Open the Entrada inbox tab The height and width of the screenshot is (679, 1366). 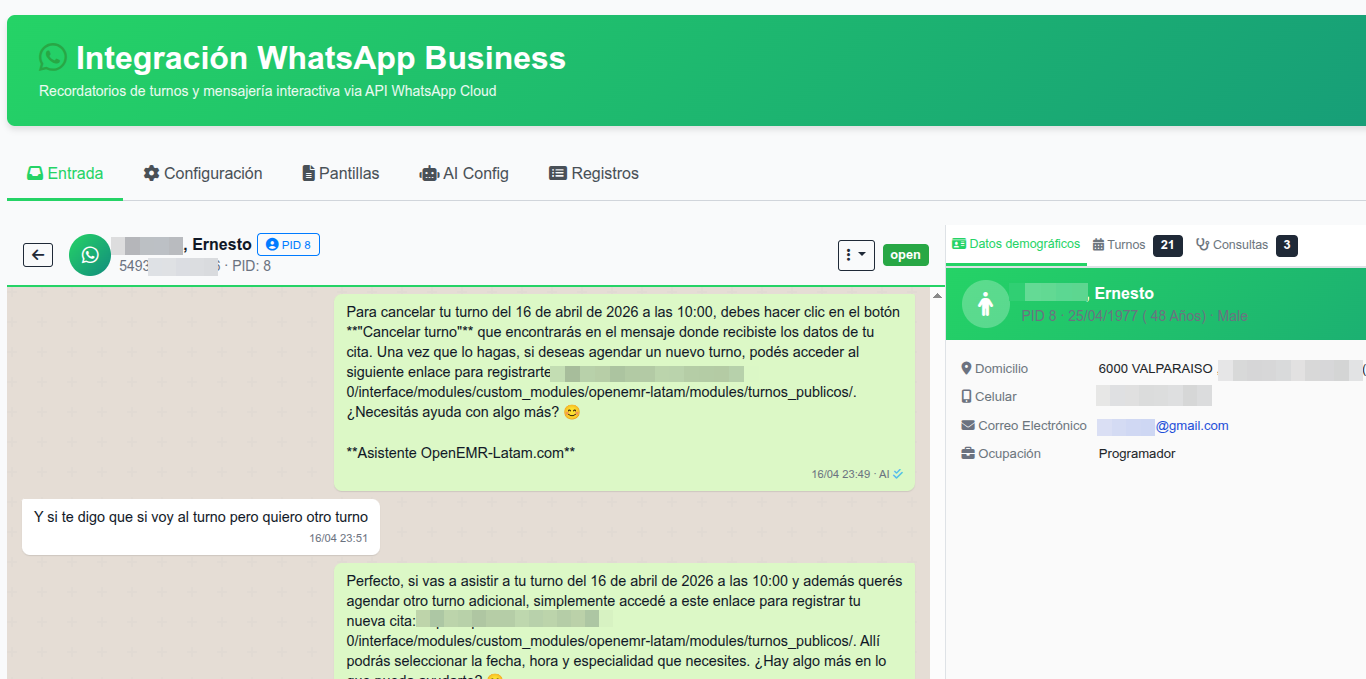(65, 173)
